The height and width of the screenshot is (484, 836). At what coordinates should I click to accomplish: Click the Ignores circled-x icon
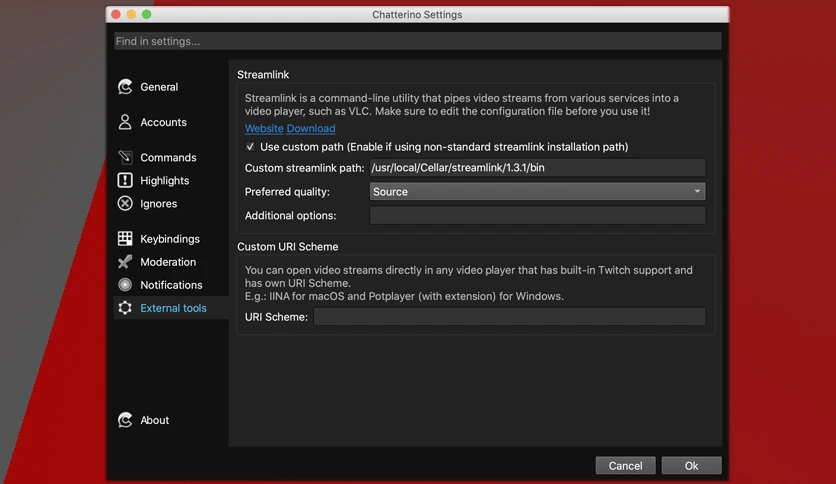point(125,203)
